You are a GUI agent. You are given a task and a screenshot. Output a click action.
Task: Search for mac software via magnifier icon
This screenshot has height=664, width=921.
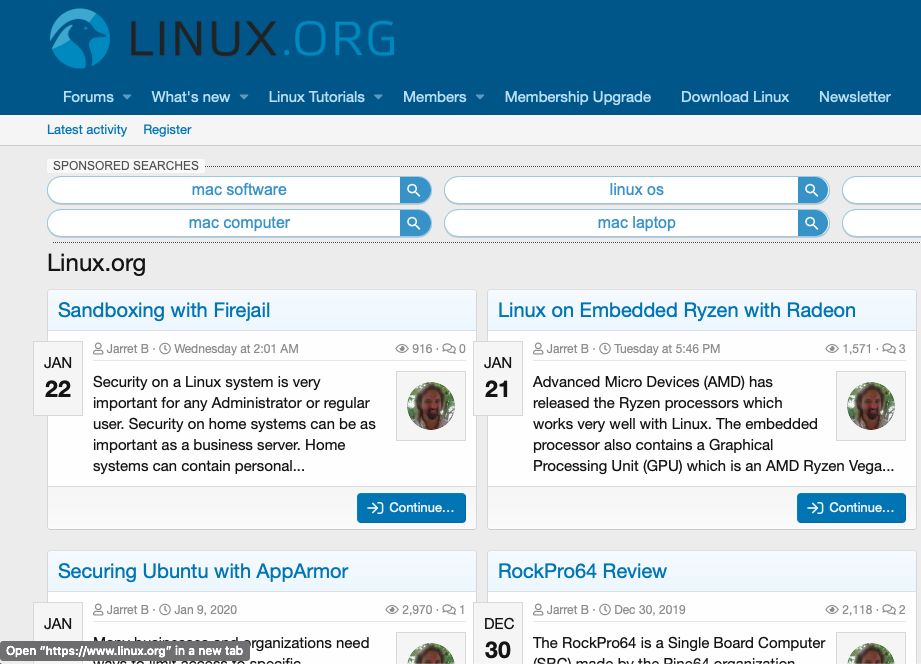point(414,190)
